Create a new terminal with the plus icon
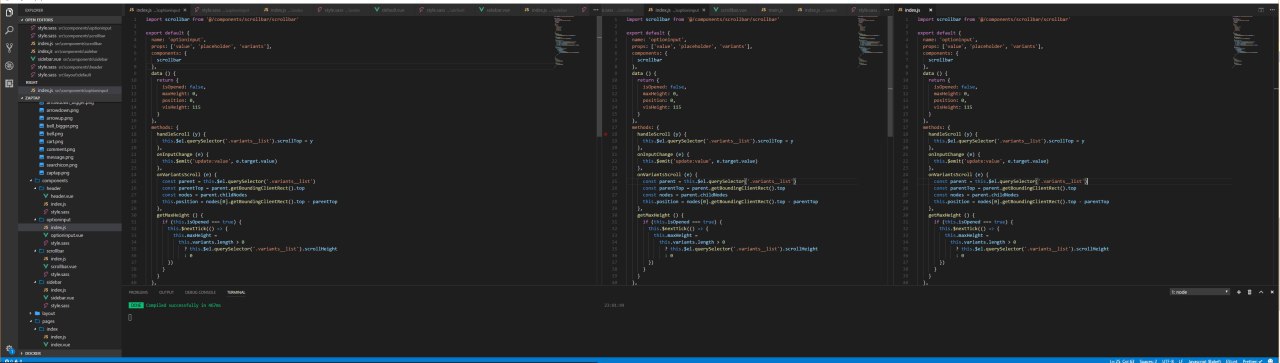This screenshot has width=1280, height=363. [1239, 292]
